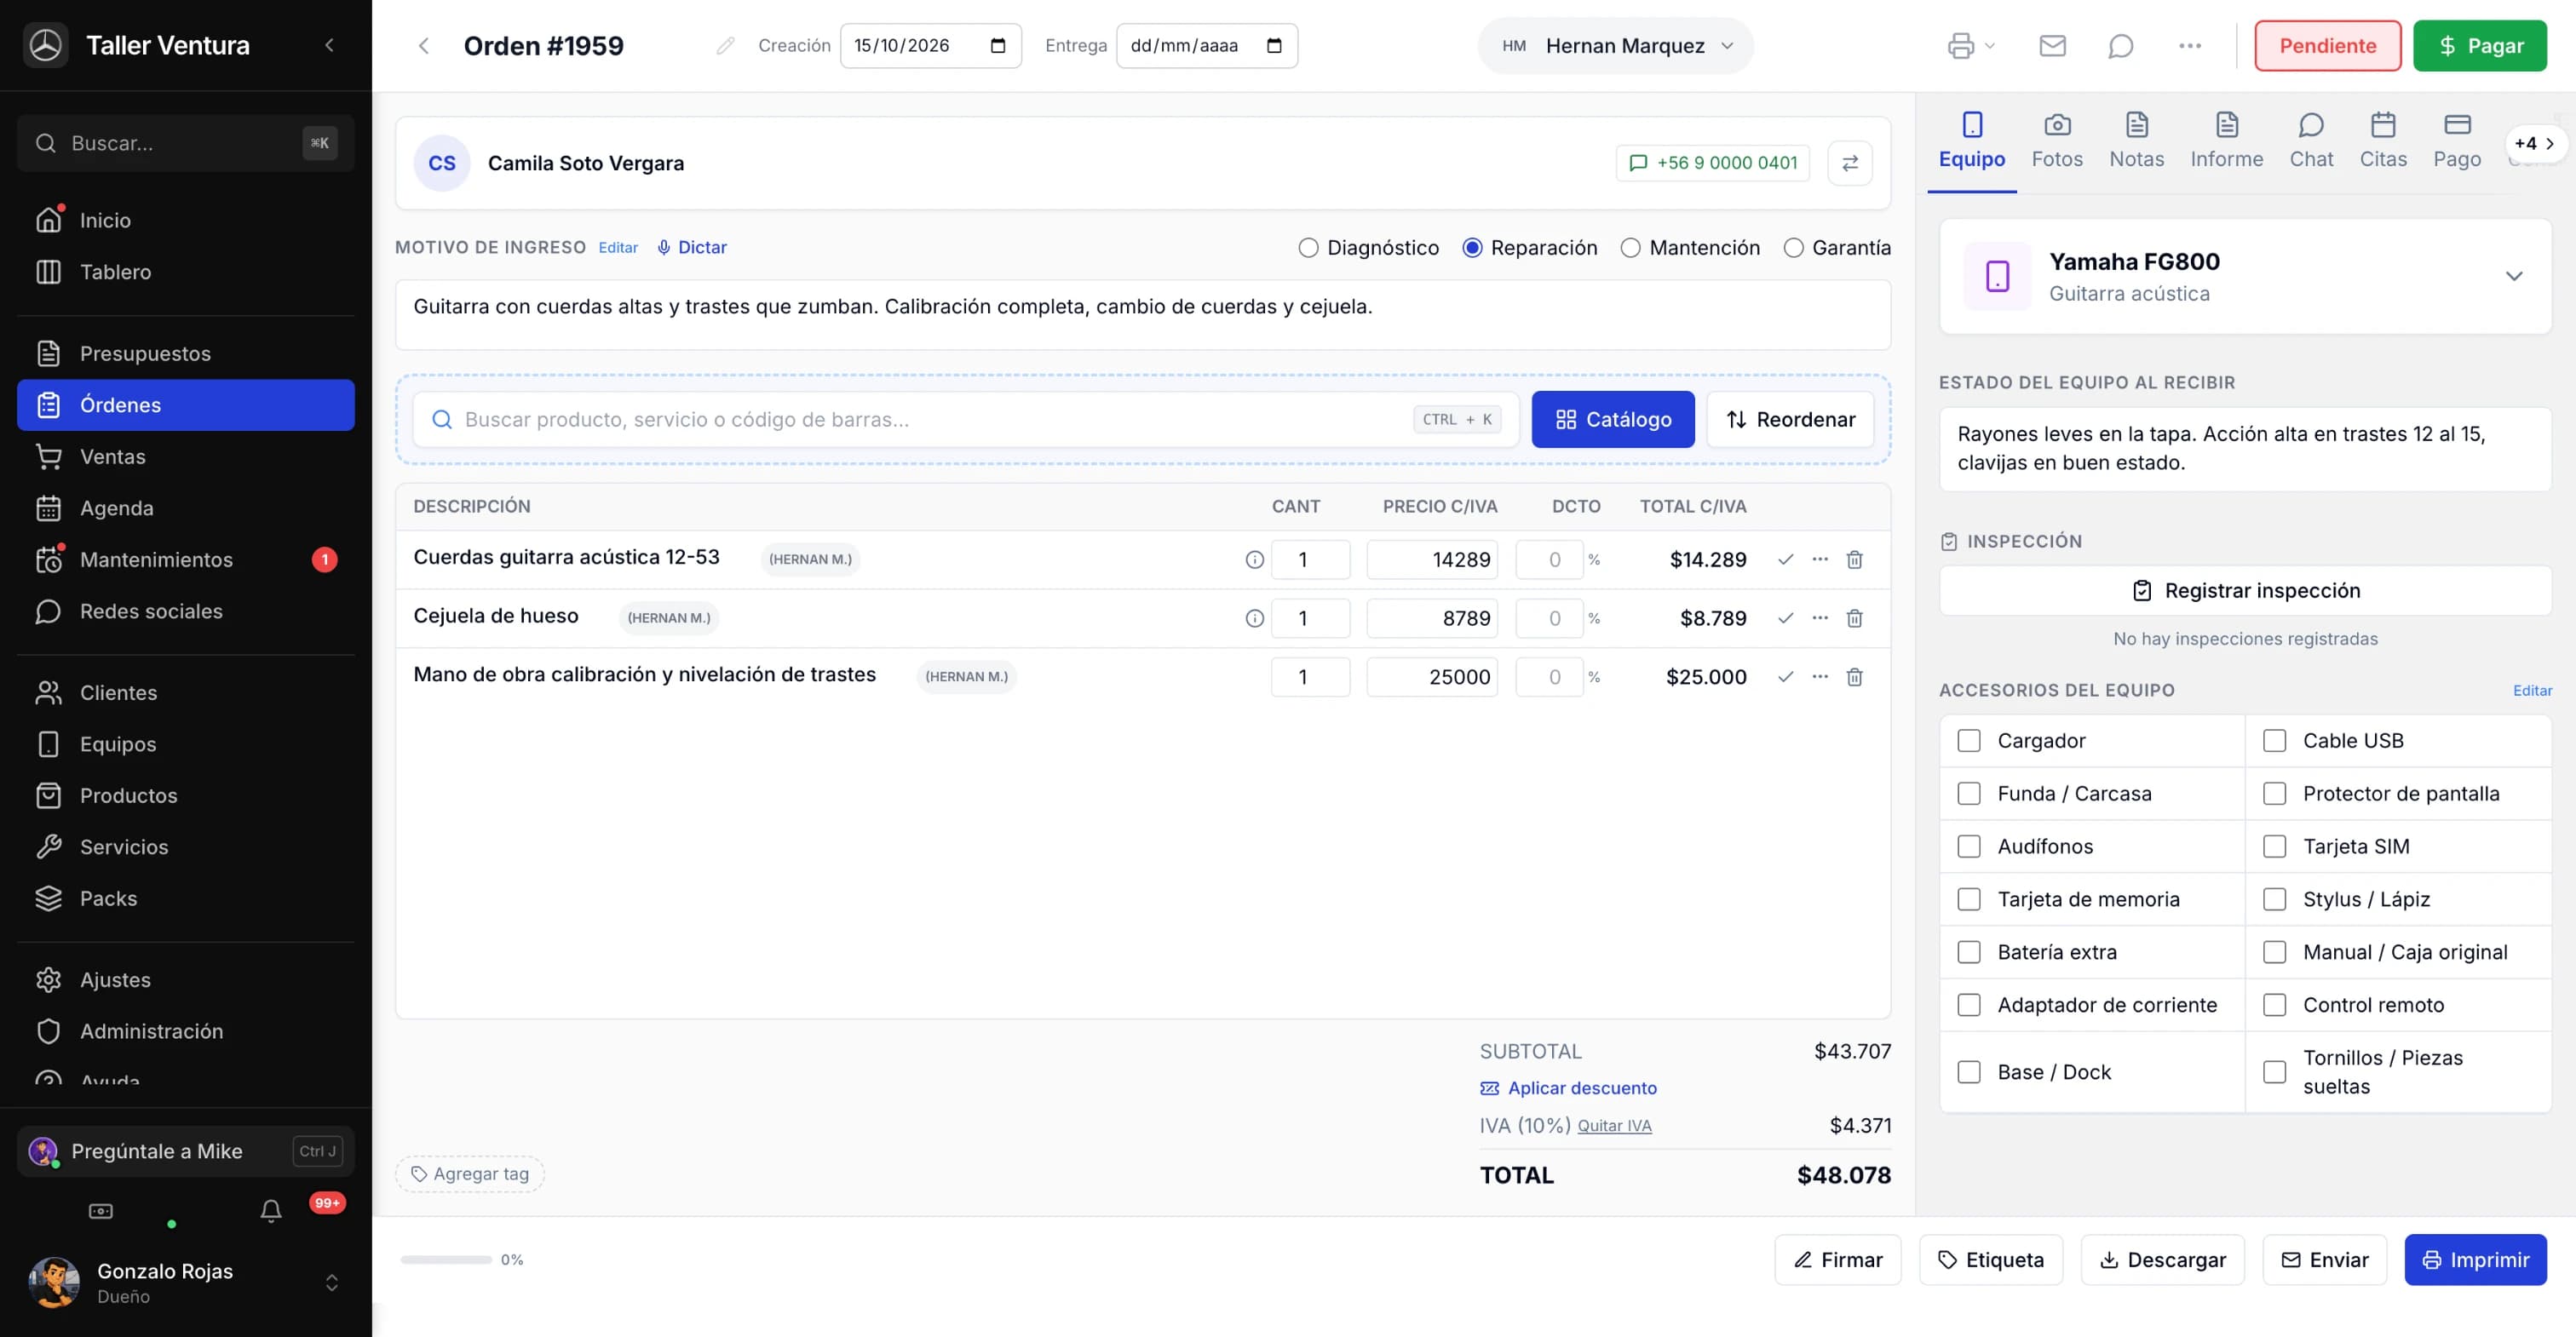
Task: Open the three-dots more options in header
Action: [x=2189, y=46]
